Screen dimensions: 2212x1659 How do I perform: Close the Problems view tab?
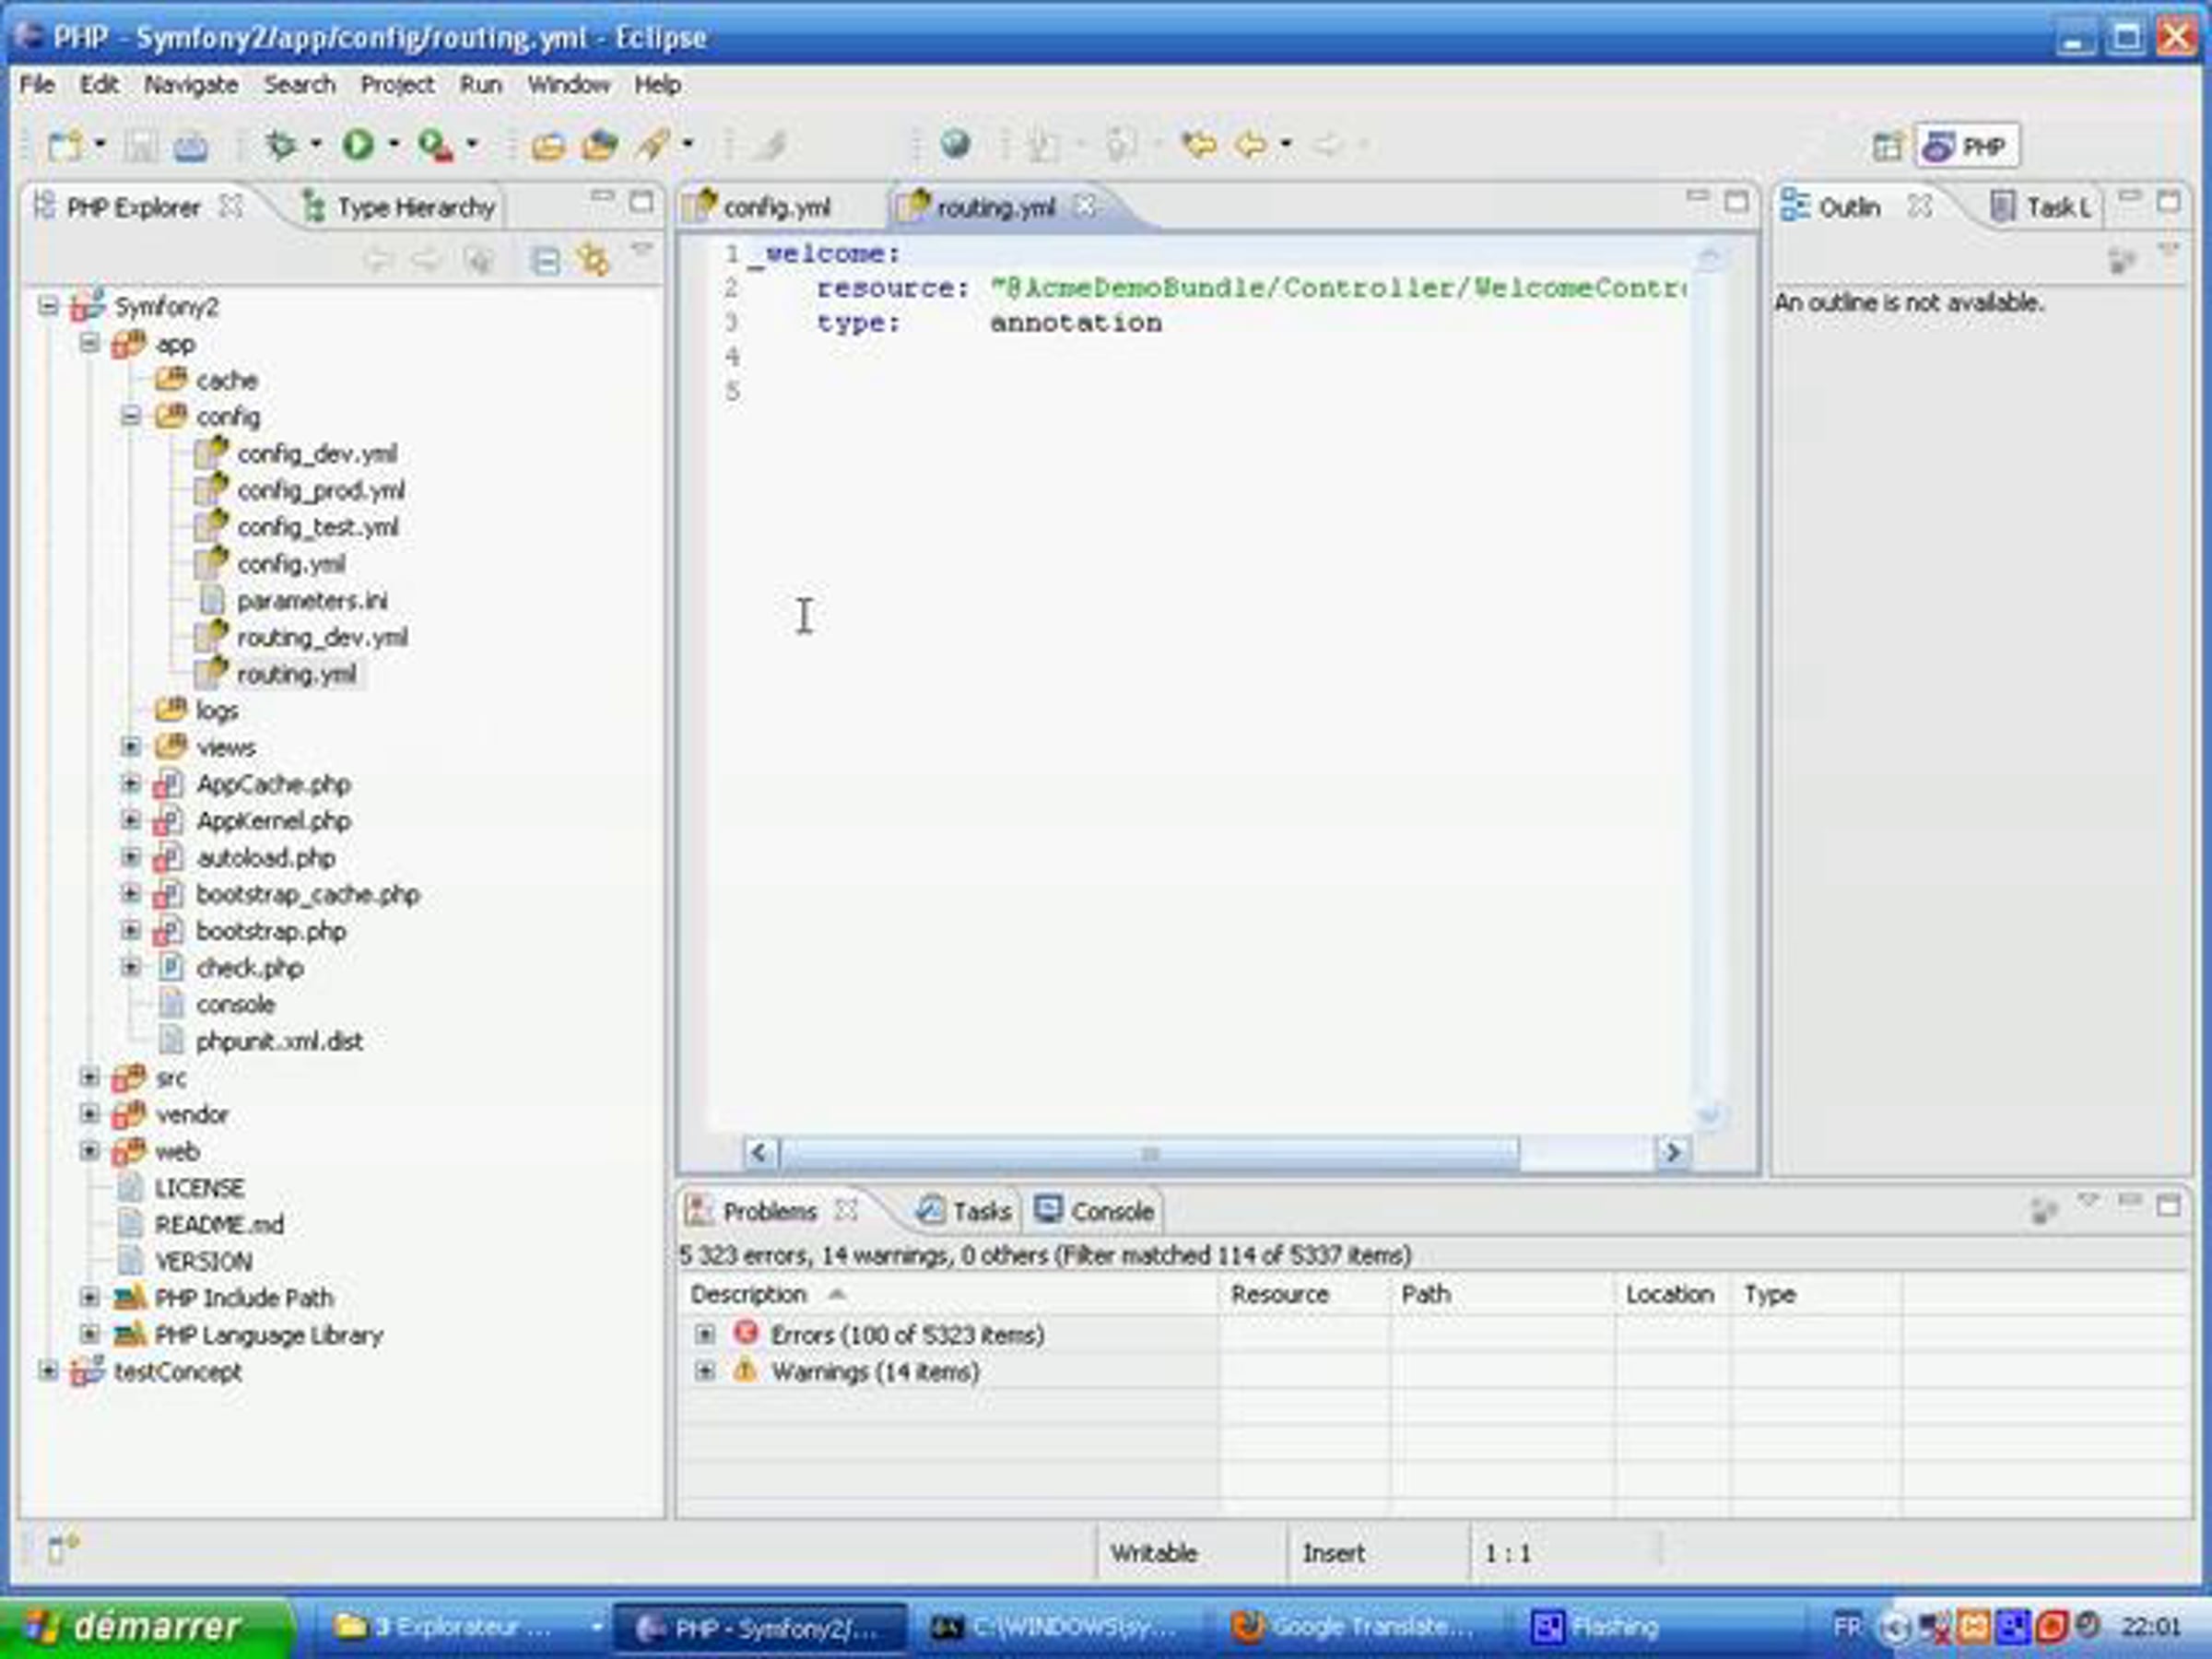(846, 1210)
